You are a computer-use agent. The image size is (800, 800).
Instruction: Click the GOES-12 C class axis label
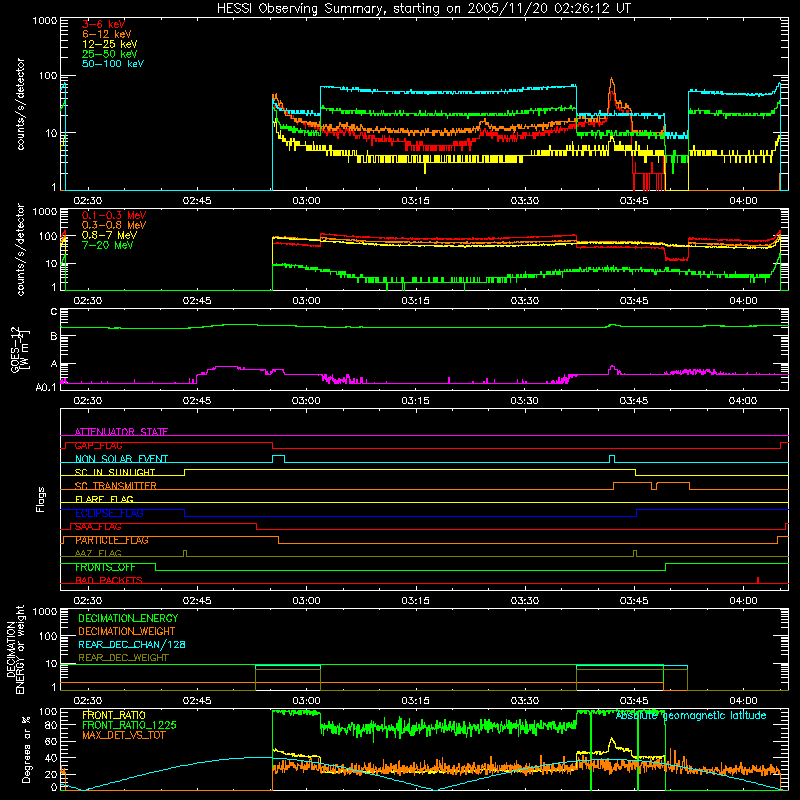tap(54, 312)
